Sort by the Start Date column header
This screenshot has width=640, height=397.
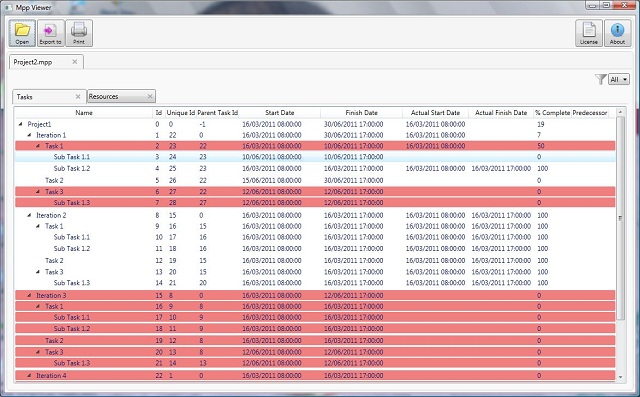[280, 113]
